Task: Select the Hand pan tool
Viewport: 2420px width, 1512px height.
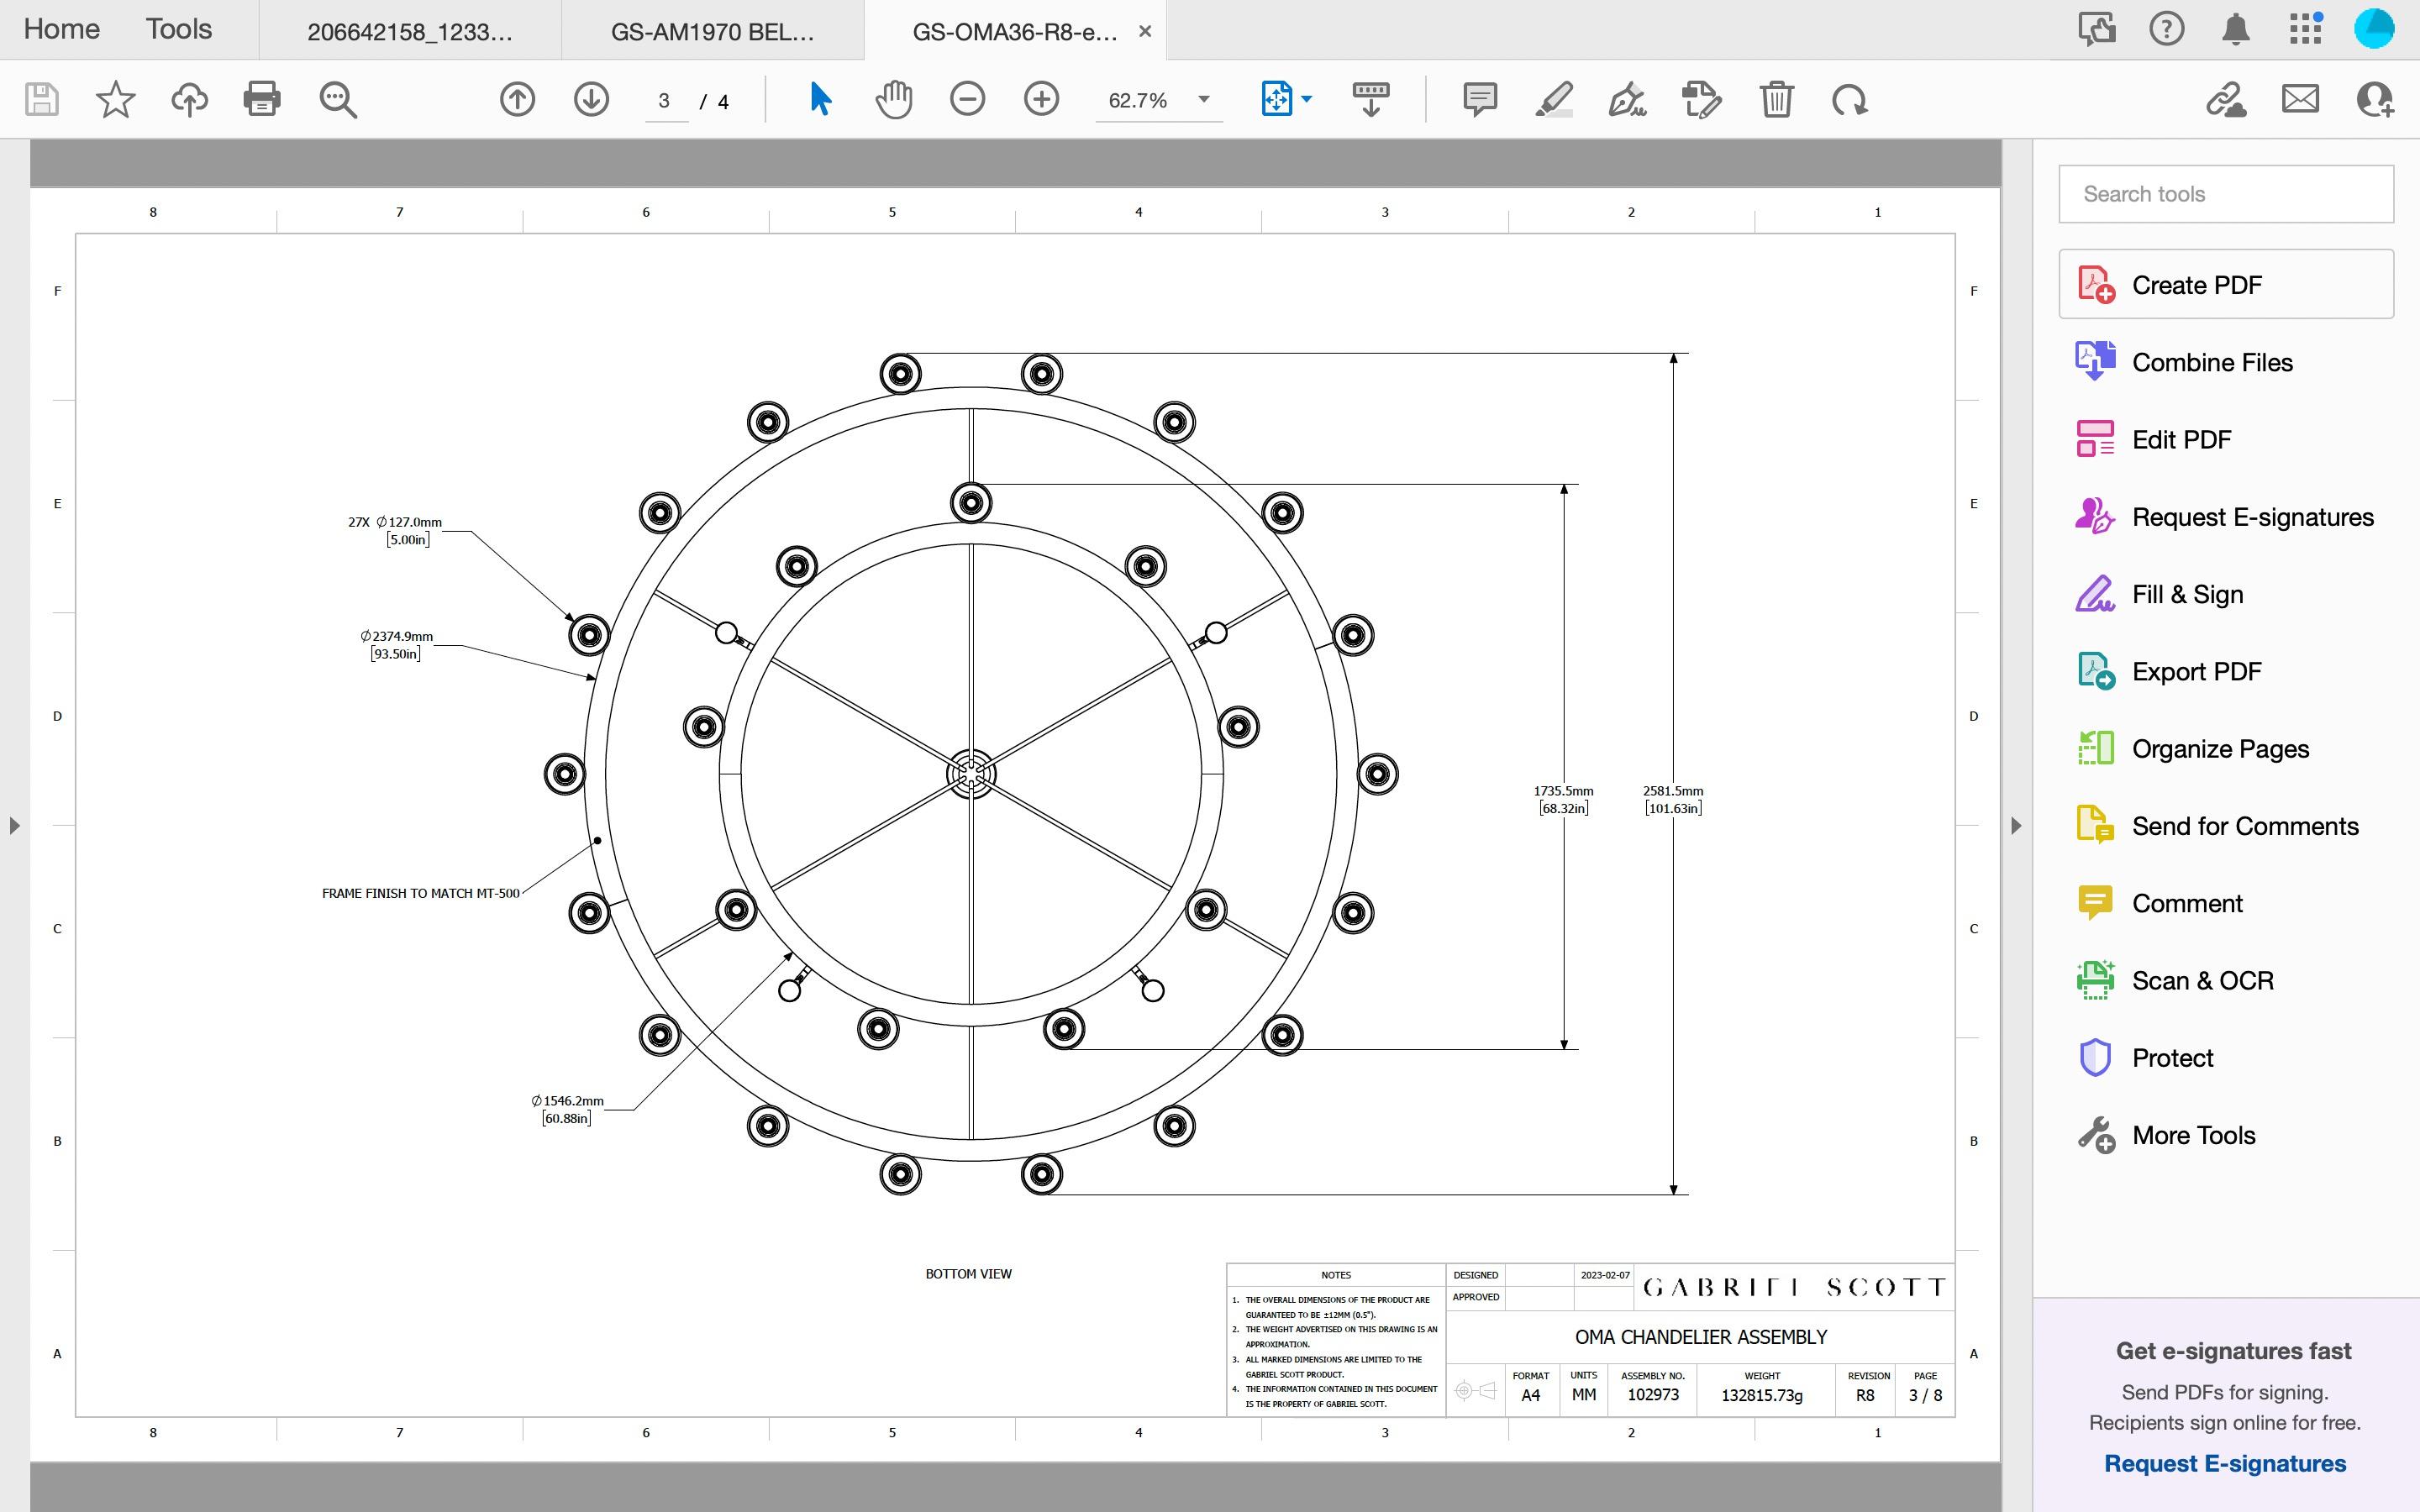Action: coord(893,99)
